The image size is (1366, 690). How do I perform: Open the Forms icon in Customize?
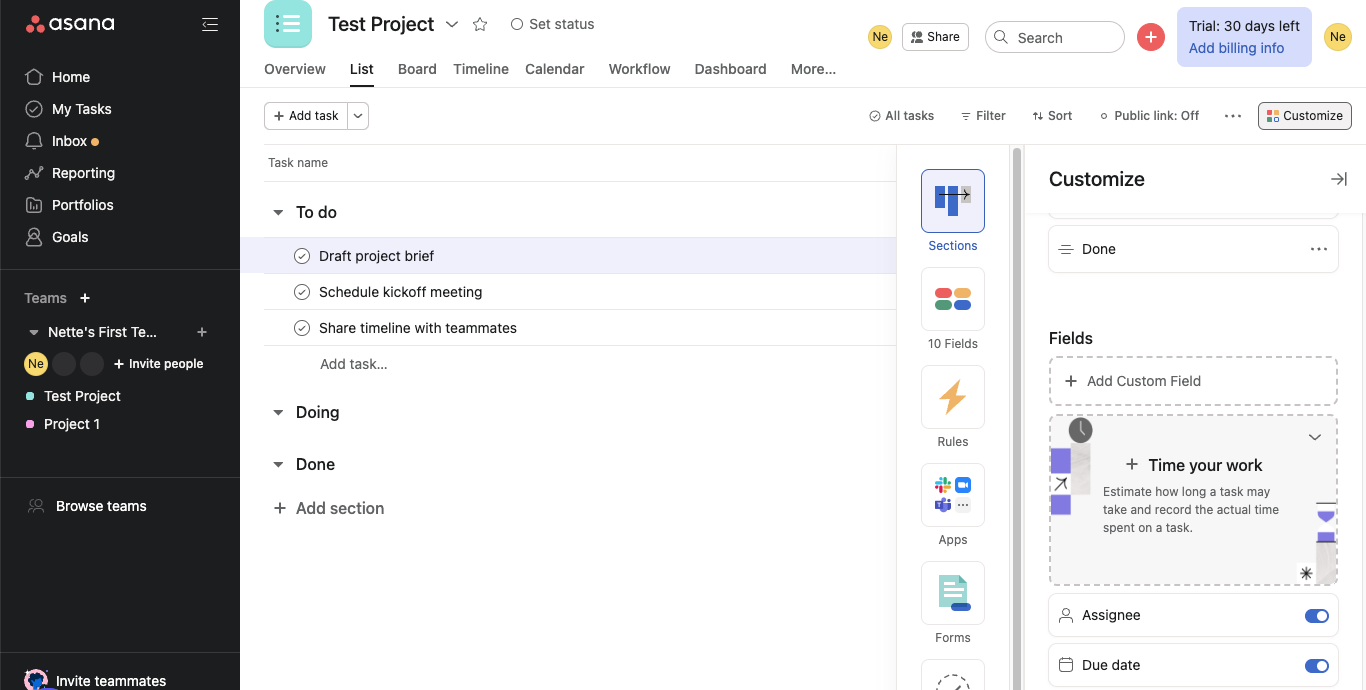pyautogui.click(x=952, y=593)
